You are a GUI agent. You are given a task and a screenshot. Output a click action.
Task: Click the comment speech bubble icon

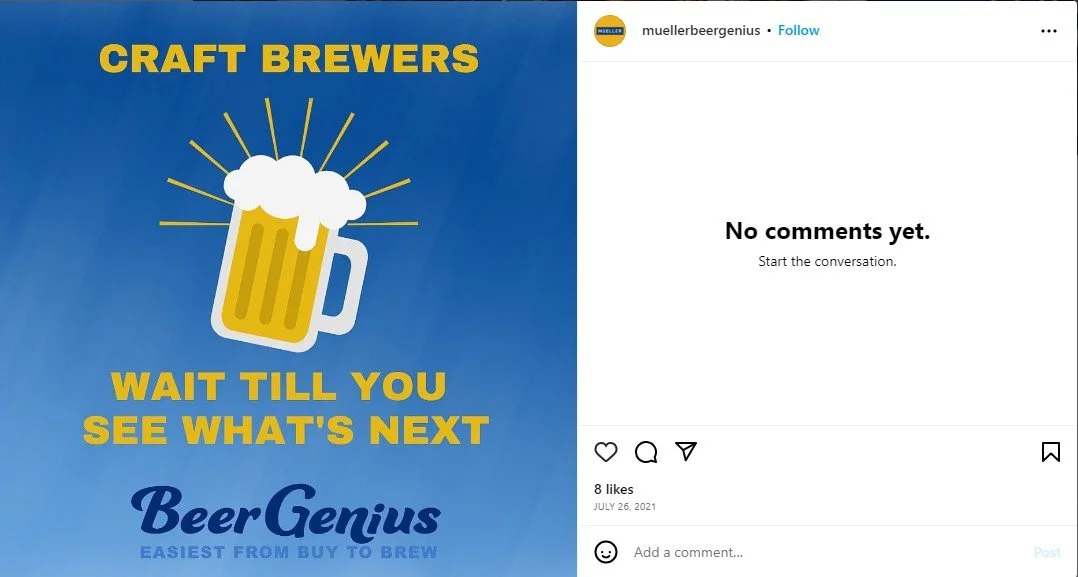[x=646, y=452]
